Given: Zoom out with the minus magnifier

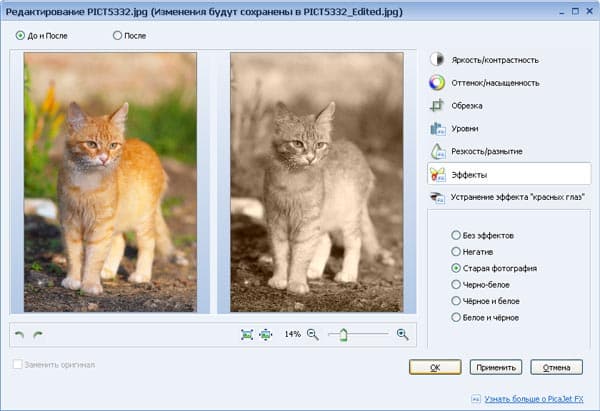Looking at the screenshot, I should pyautogui.click(x=313, y=334).
